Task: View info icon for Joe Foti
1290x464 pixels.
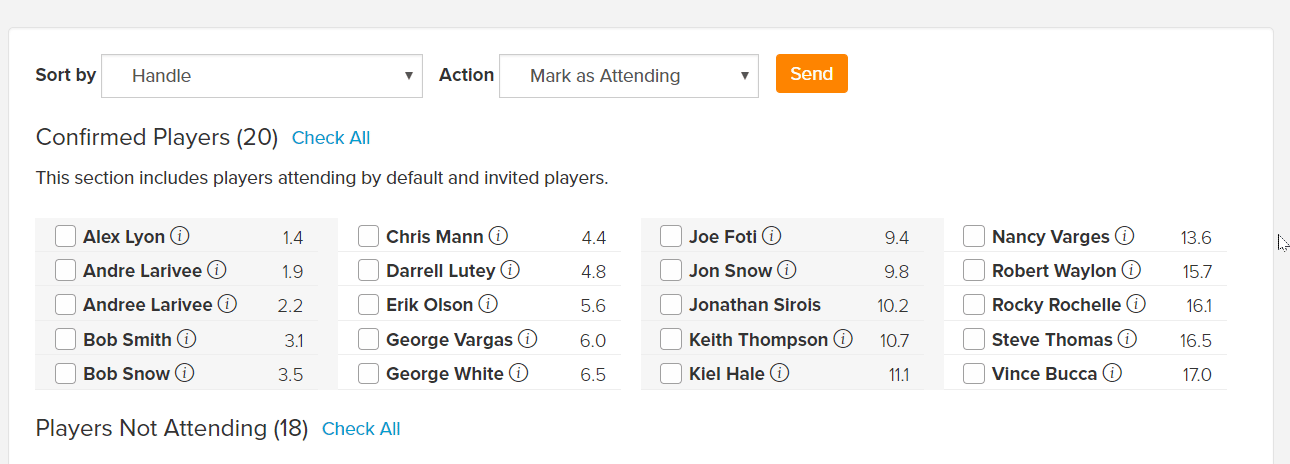Action: click(772, 236)
